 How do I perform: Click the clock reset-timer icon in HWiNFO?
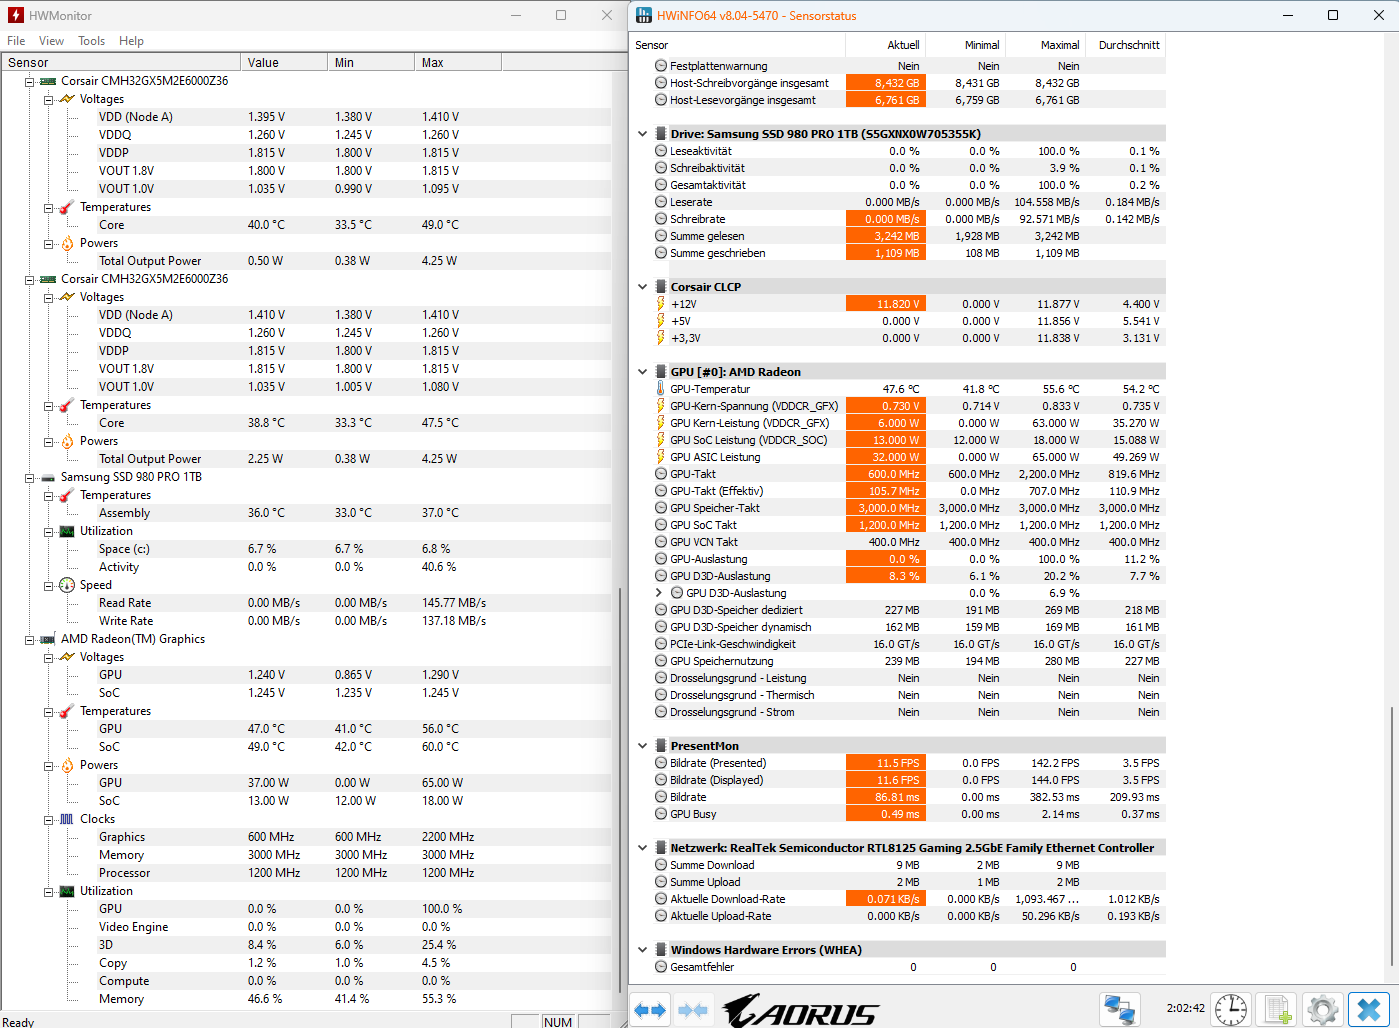pos(1231,1010)
